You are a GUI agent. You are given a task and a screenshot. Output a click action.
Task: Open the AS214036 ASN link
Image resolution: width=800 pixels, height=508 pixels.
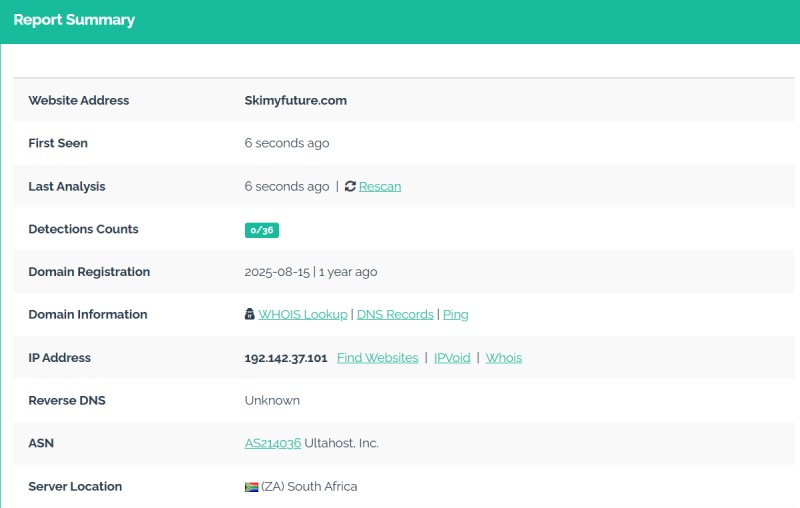tap(273, 443)
